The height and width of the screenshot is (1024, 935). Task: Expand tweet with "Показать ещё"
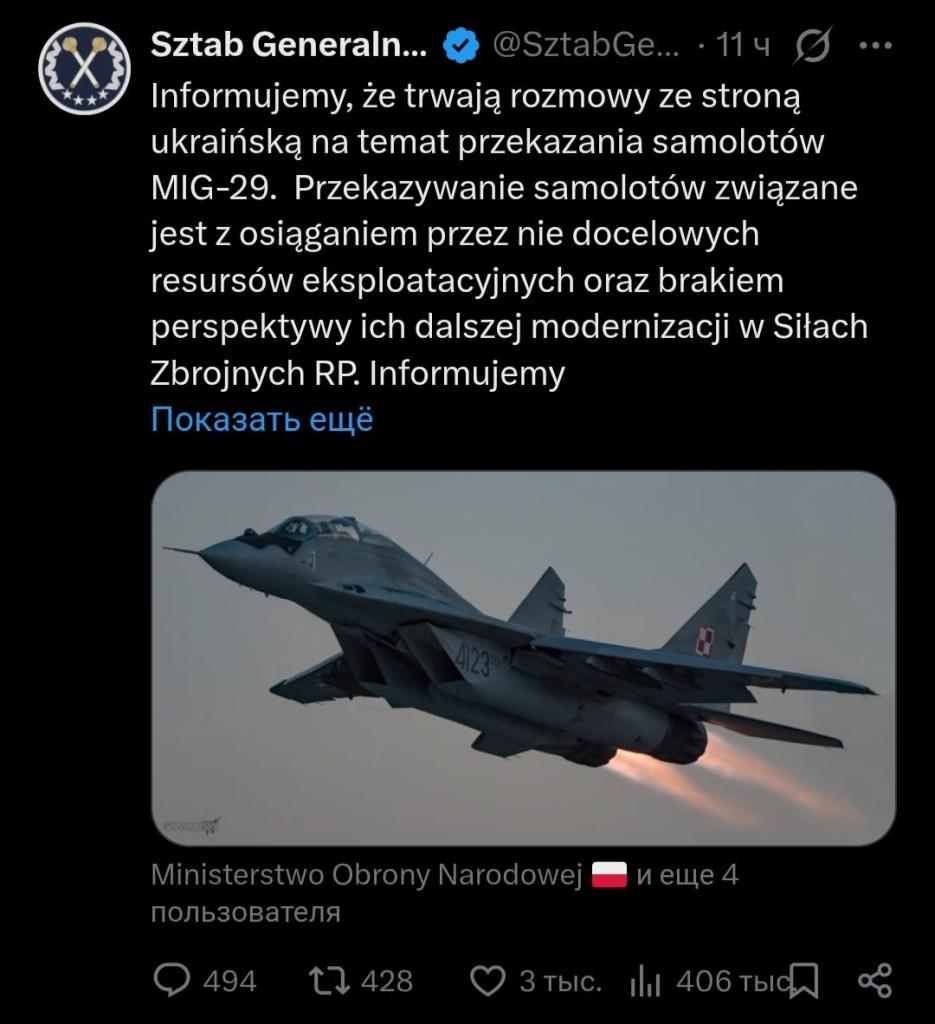click(261, 419)
